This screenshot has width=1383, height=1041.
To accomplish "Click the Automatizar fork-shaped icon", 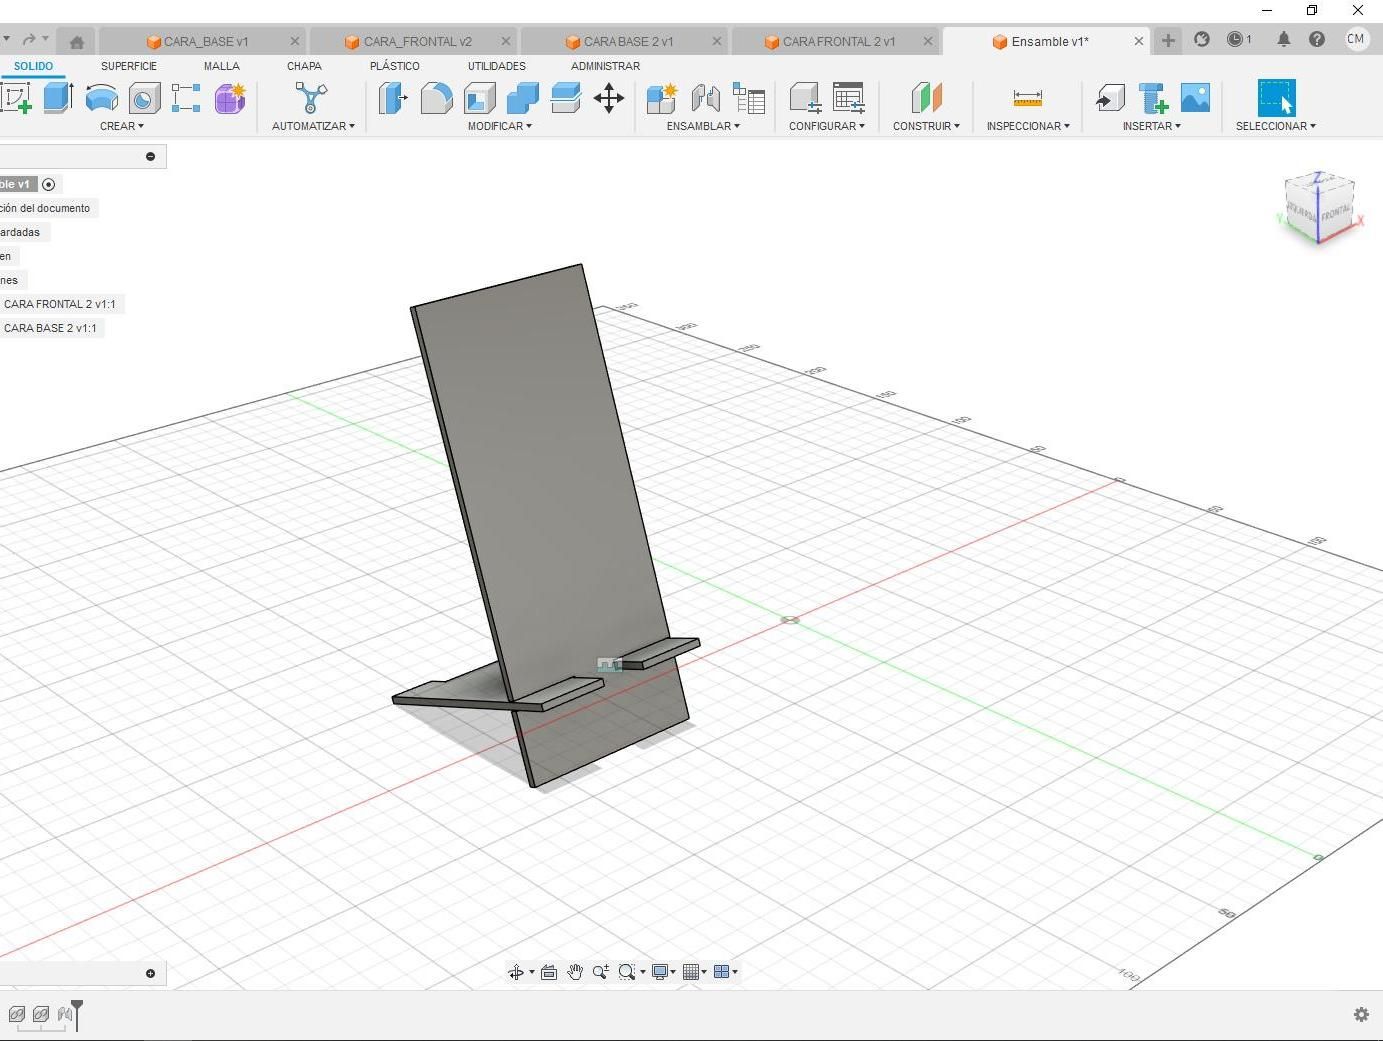I will (311, 98).
